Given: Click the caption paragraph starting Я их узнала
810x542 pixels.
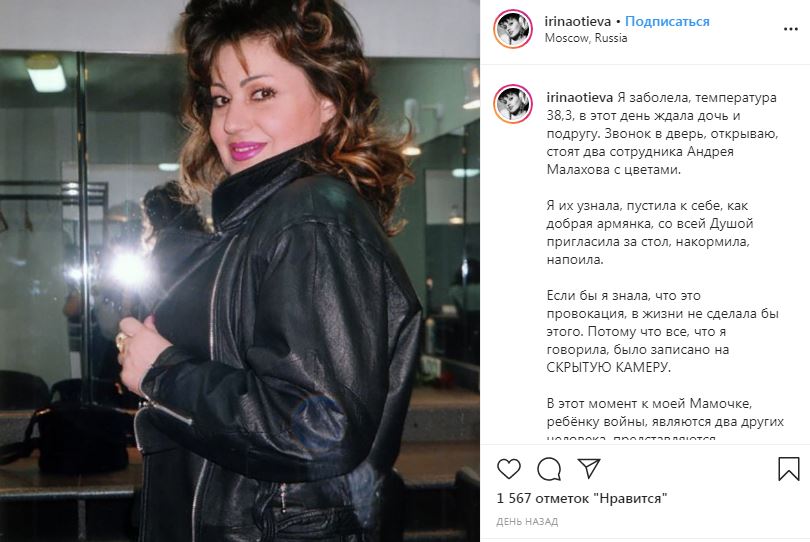Looking at the screenshot, I should tap(650, 233).
